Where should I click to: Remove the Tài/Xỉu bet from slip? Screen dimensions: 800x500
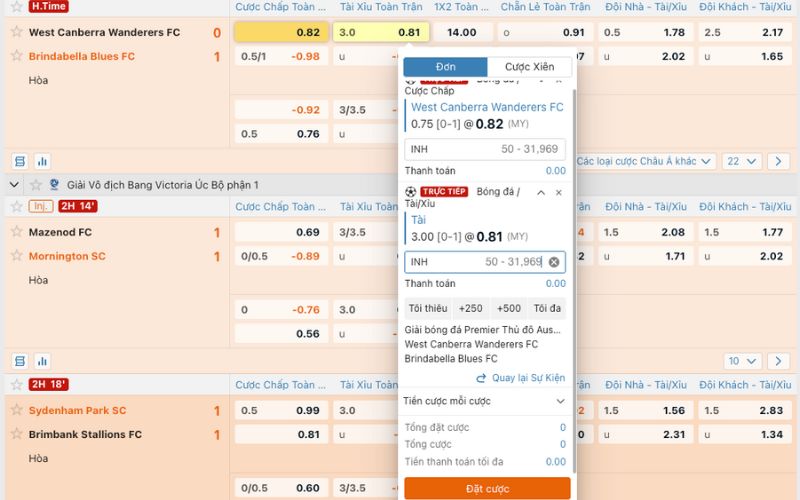click(559, 192)
